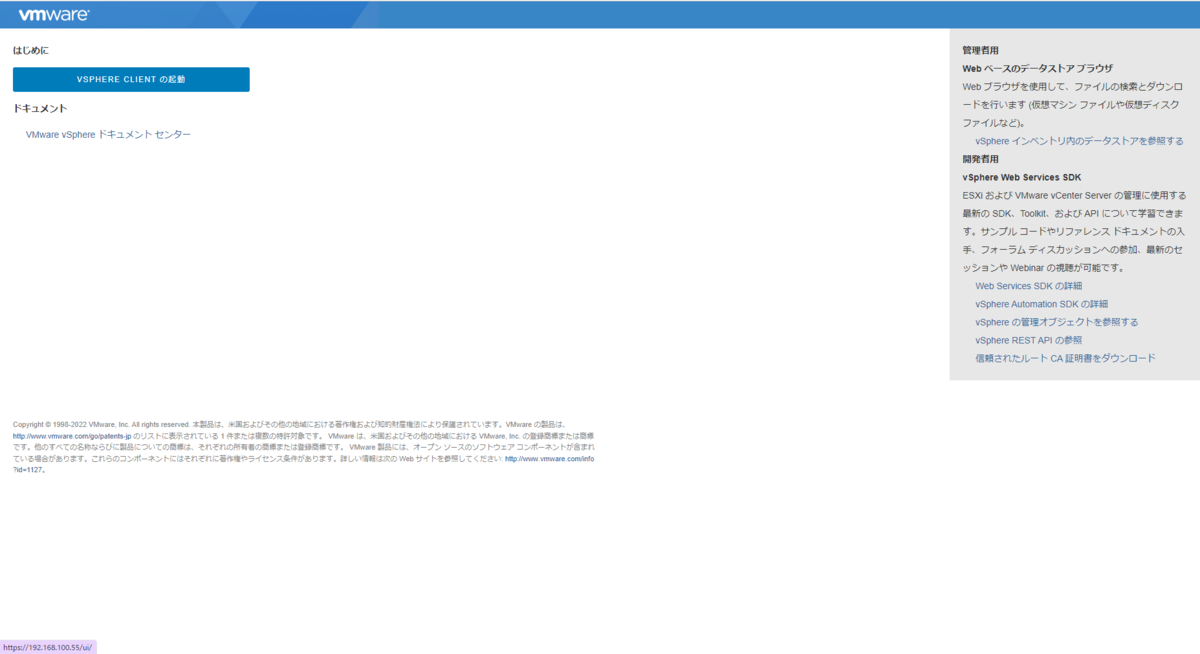The width and height of the screenshot is (1200, 654).
Task: Follow the http://www.vmware.com/info footer link
Action: (x=550, y=459)
